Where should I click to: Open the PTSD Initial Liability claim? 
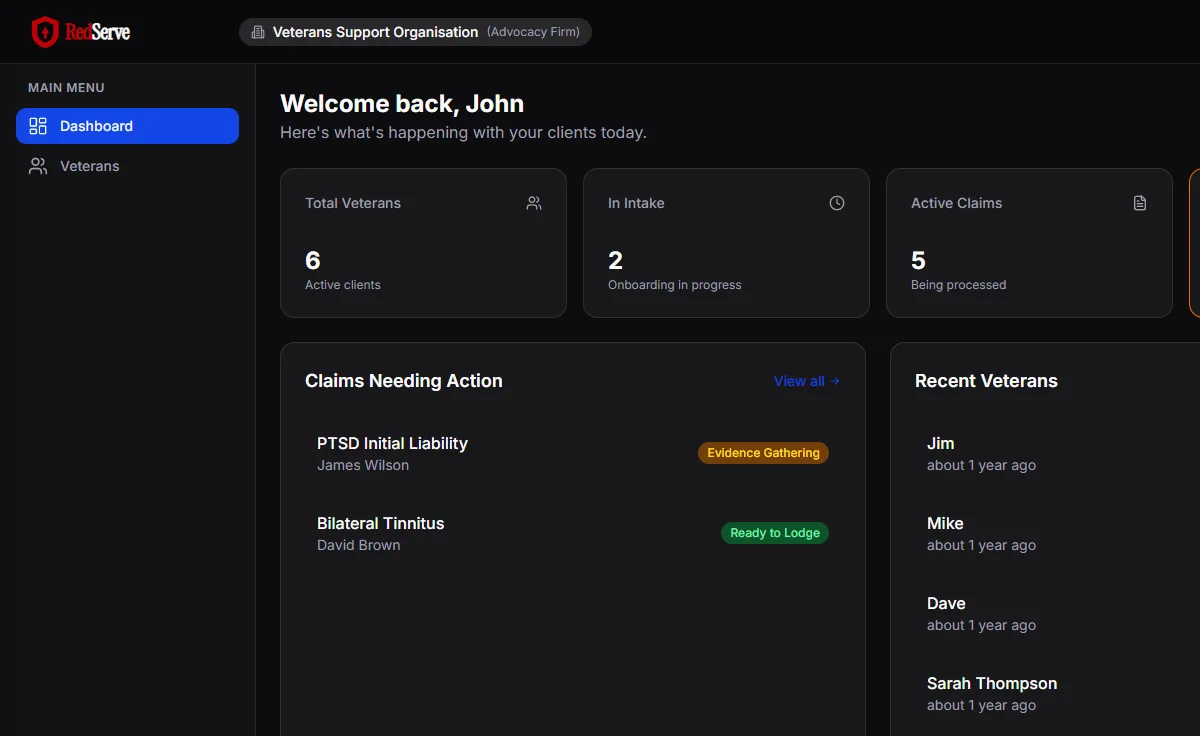tap(392, 443)
